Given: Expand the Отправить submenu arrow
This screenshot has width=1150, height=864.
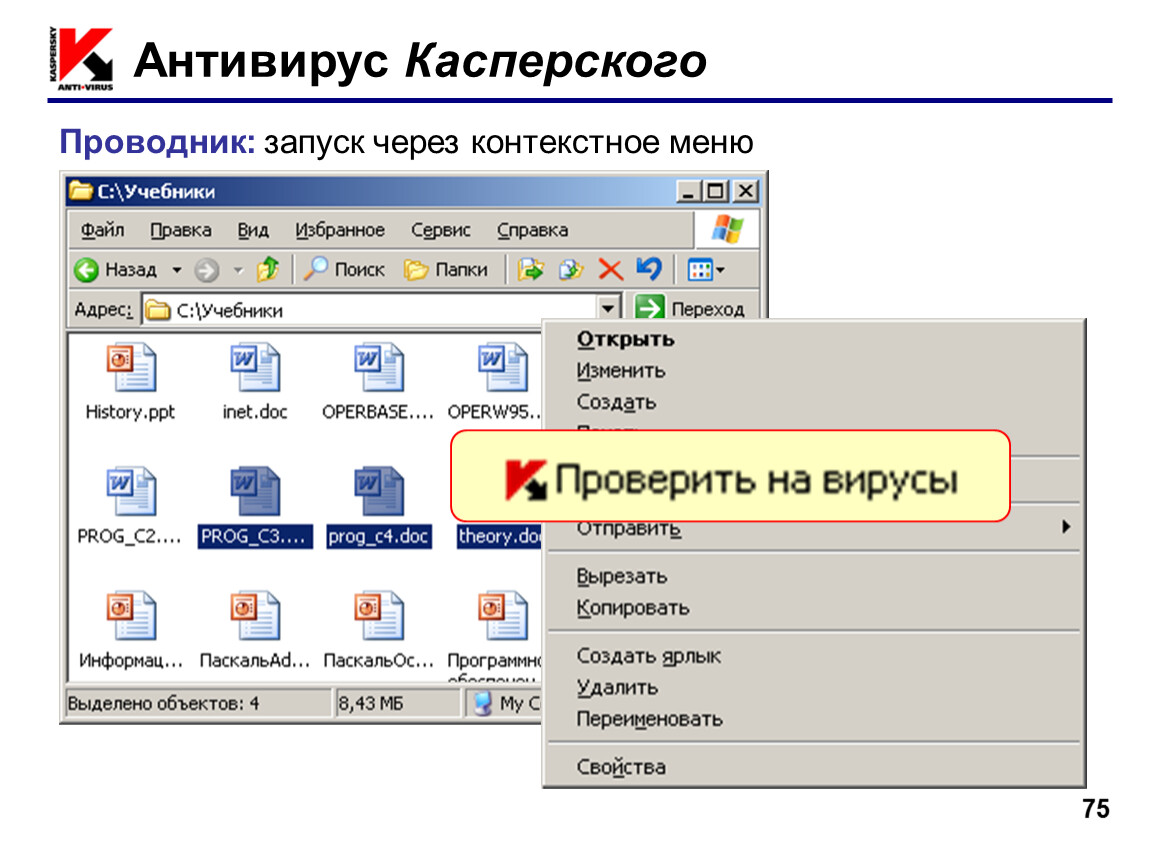Looking at the screenshot, I should (x=1066, y=527).
